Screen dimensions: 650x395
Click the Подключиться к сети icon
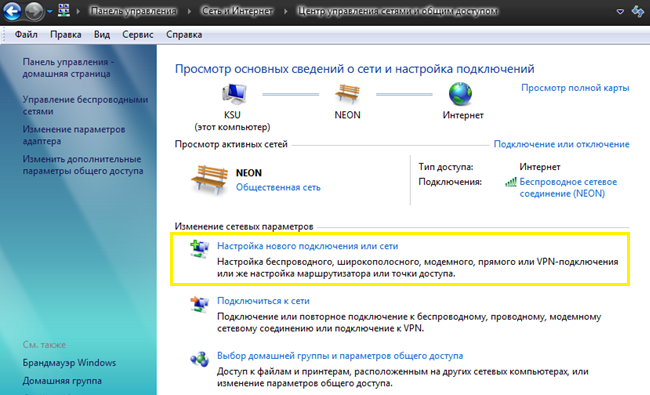tap(199, 304)
